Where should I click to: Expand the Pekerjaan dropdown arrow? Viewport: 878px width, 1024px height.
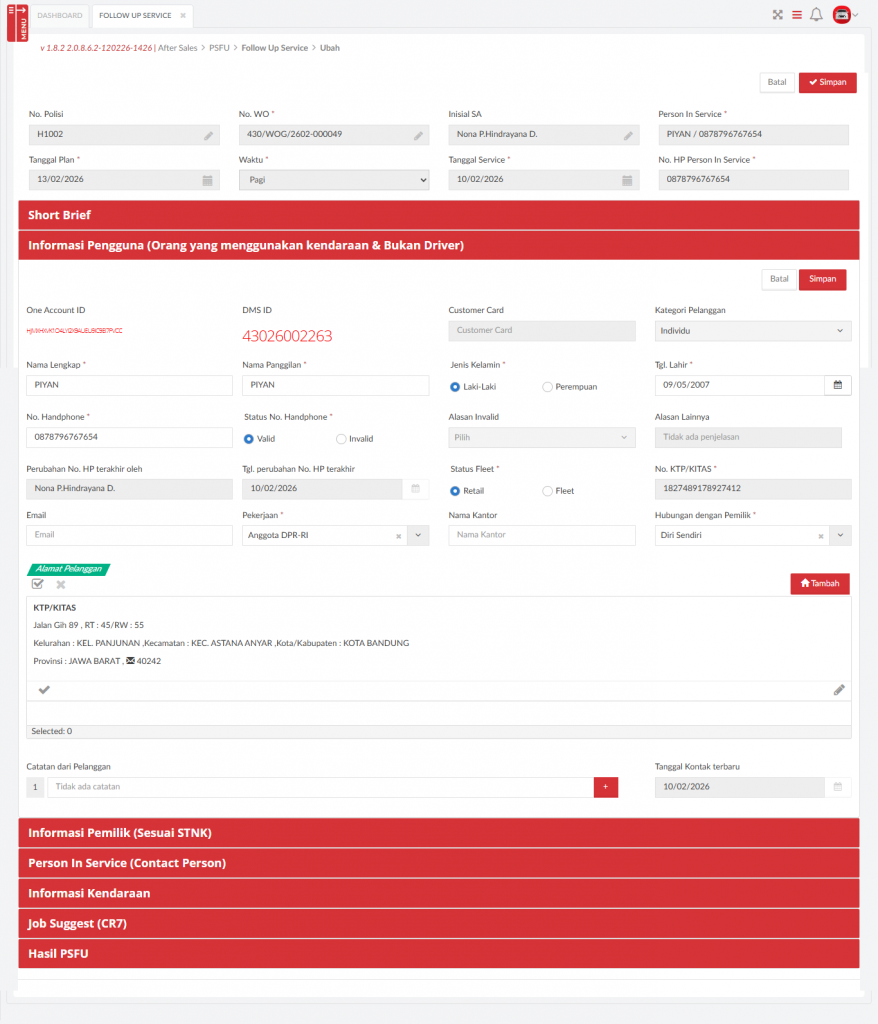(x=418, y=536)
